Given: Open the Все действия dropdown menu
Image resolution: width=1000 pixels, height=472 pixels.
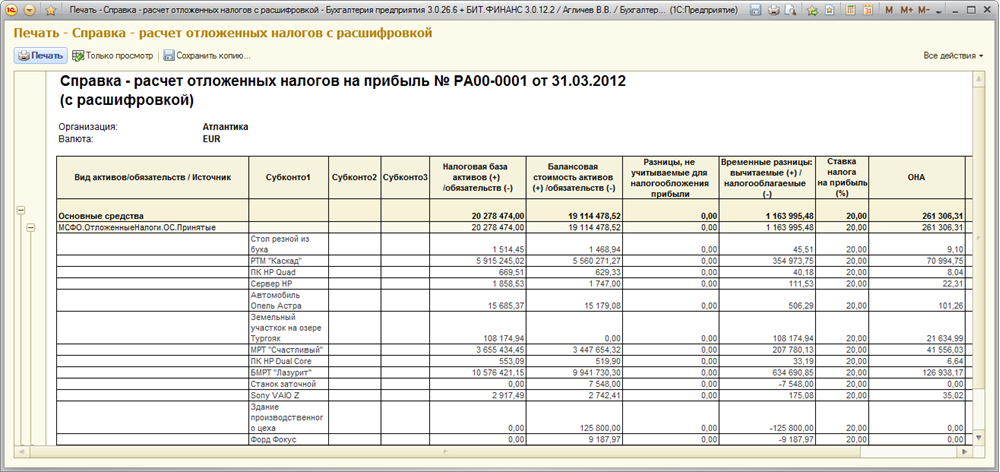Looking at the screenshot, I should pyautogui.click(x=952, y=55).
